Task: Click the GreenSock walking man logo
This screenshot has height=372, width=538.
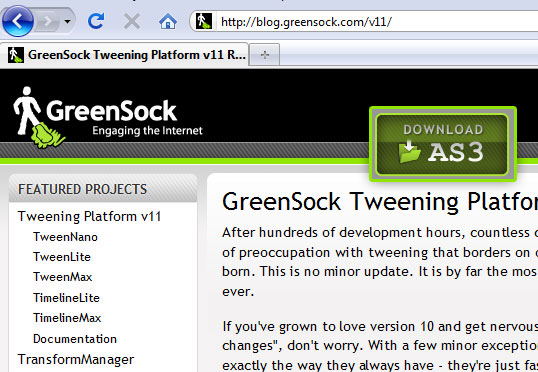Action: tap(38, 117)
